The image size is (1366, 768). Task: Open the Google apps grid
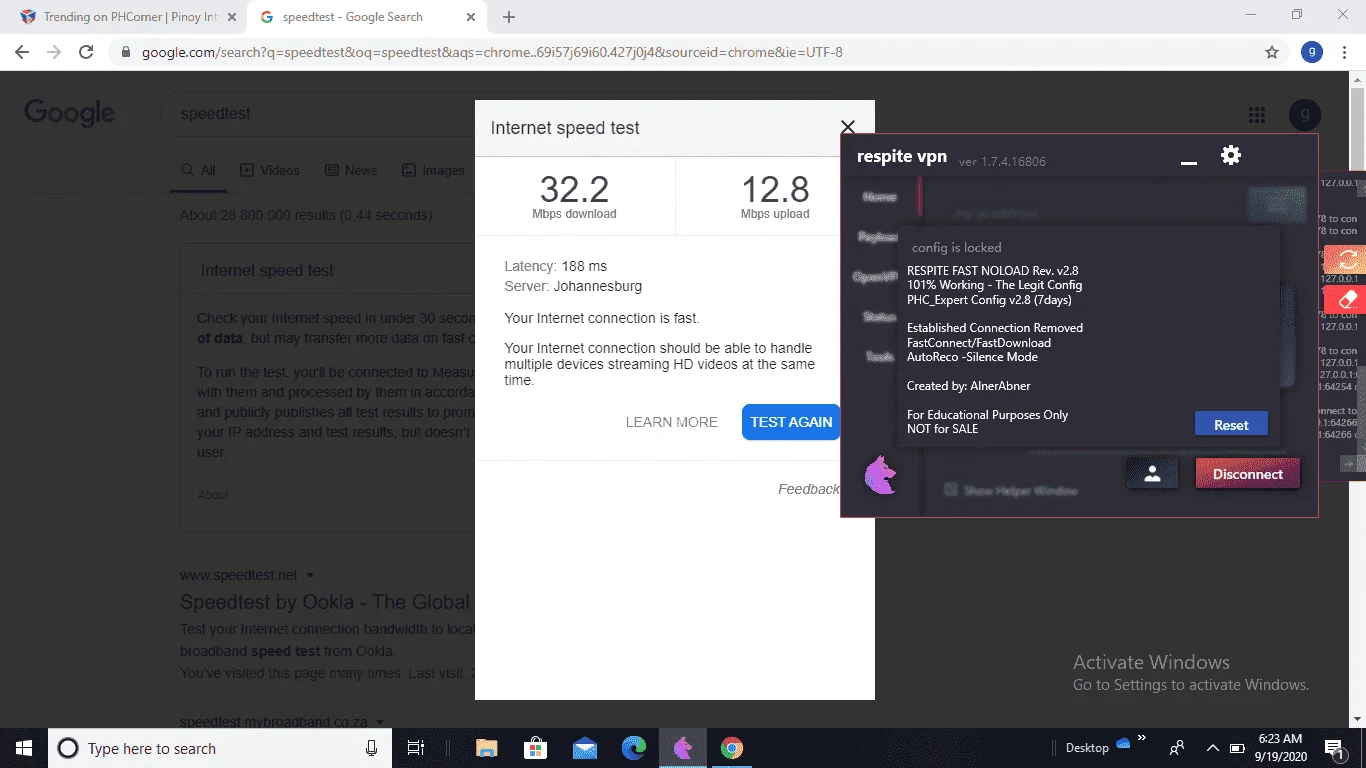click(1257, 115)
